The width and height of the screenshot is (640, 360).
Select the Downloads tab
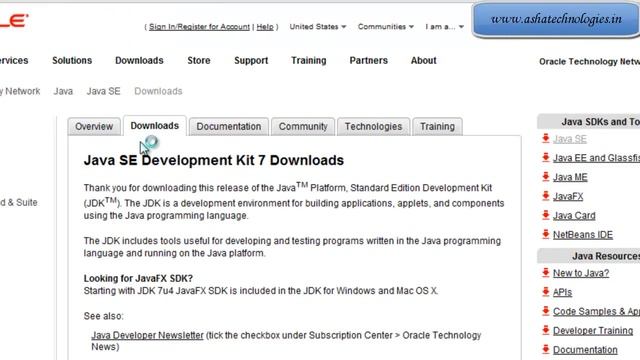(x=155, y=126)
